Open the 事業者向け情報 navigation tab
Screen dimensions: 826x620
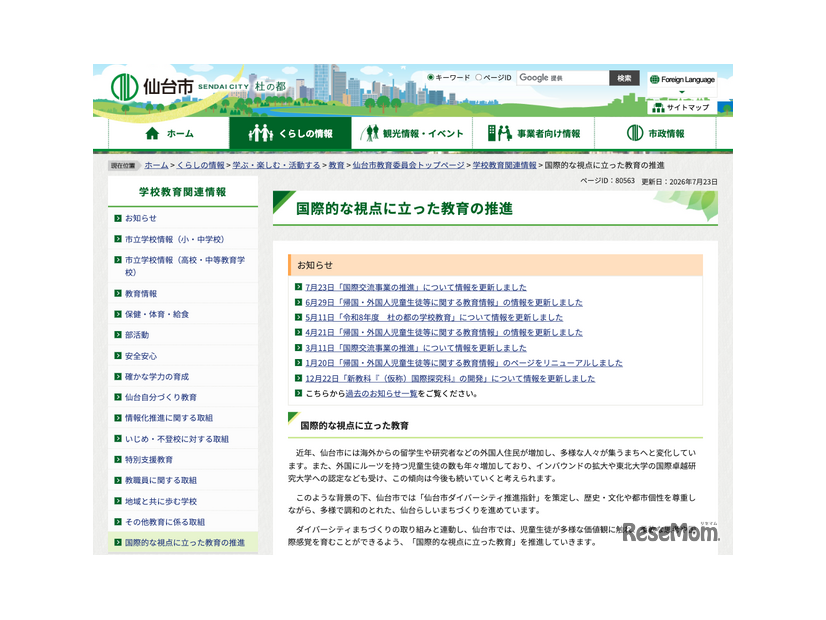tap(534, 134)
